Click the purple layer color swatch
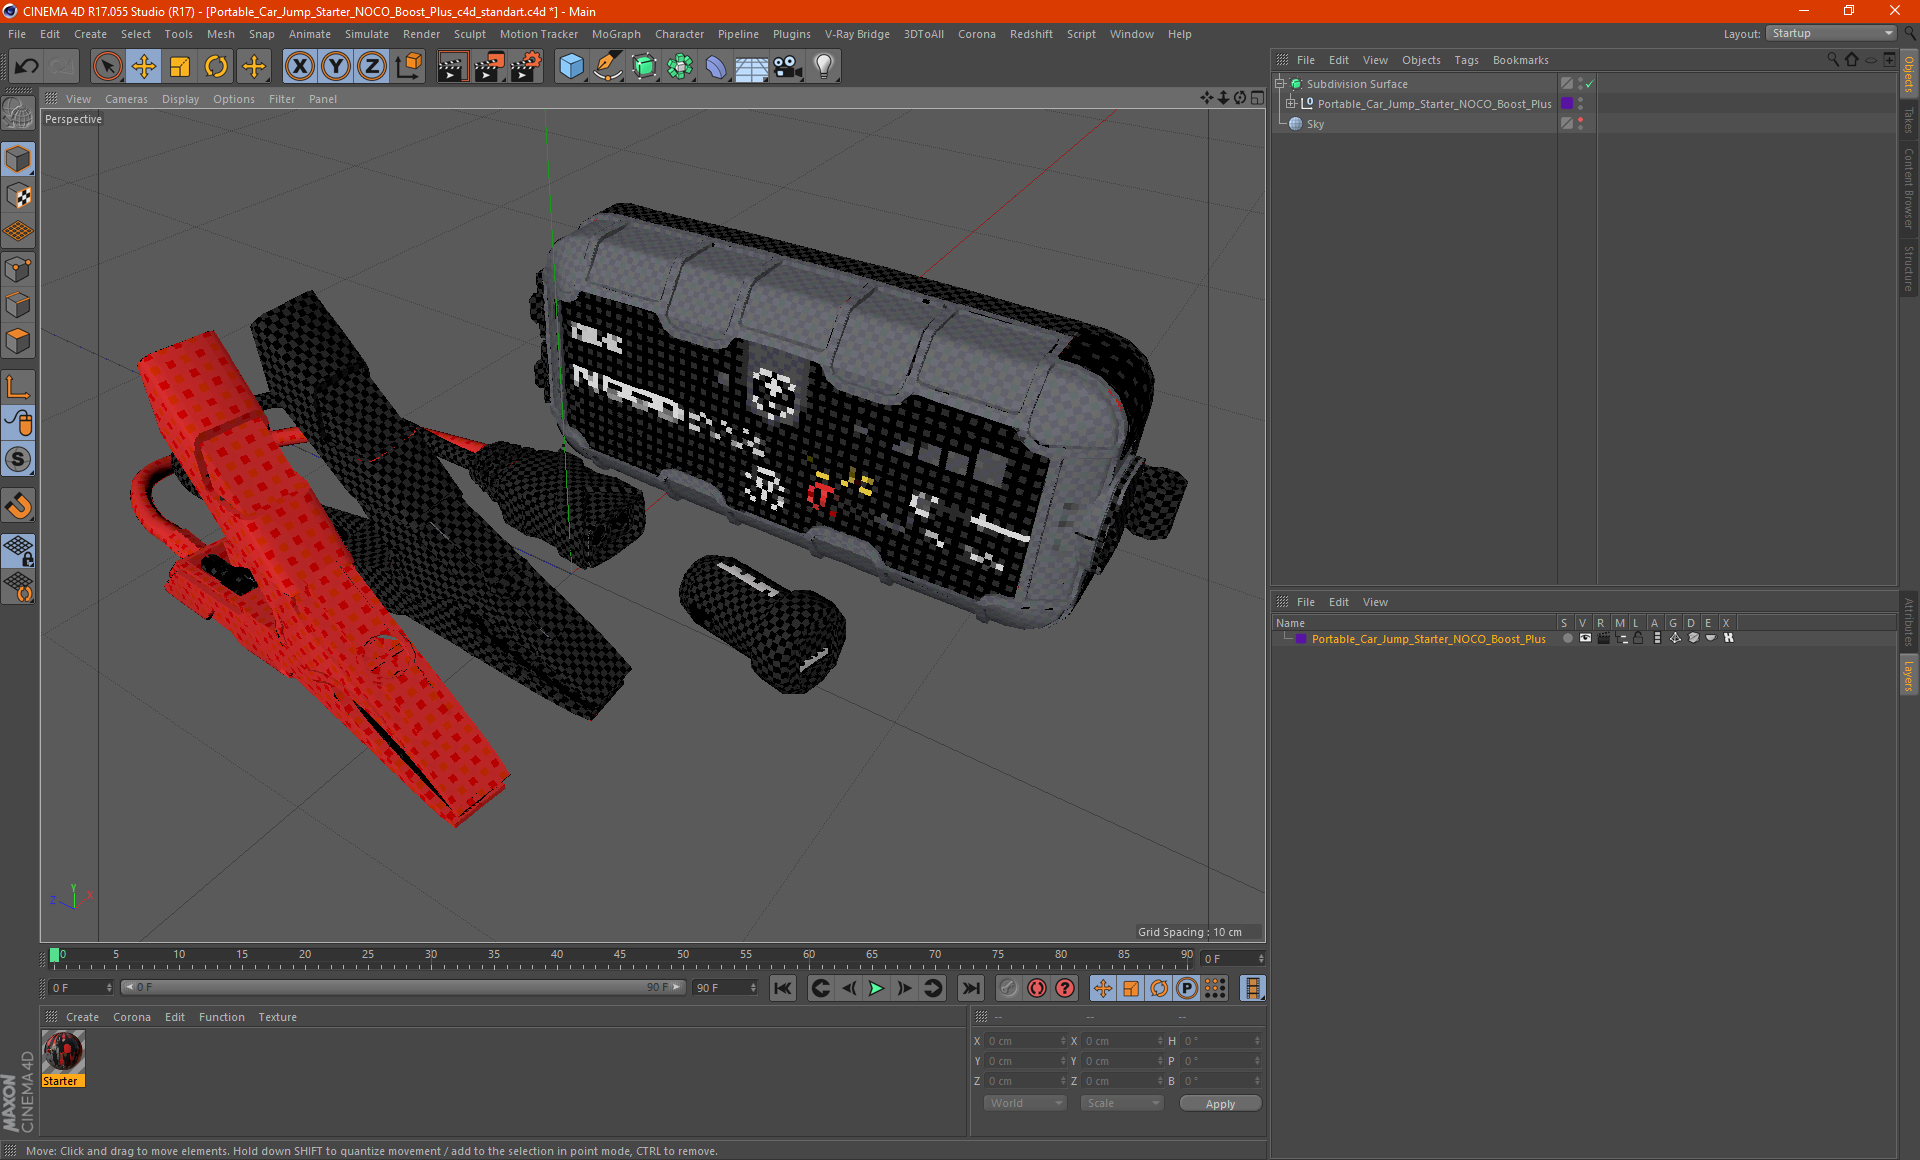 click(1301, 639)
